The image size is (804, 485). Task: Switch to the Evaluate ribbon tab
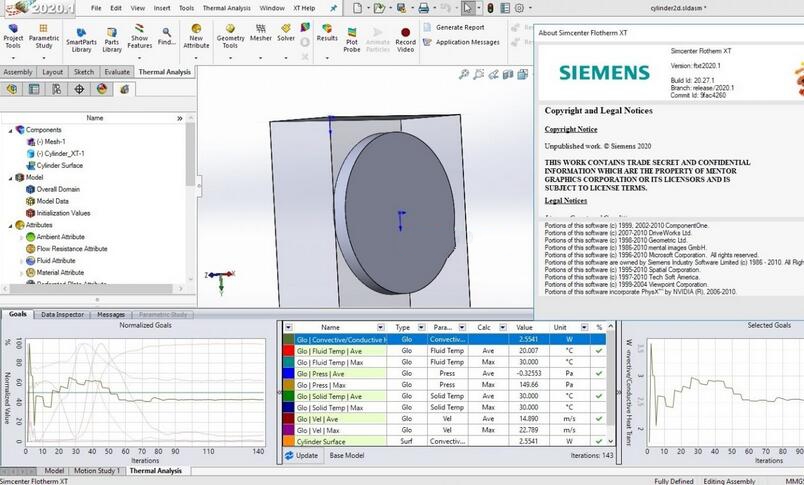pyautogui.click(x=117, y=72)
